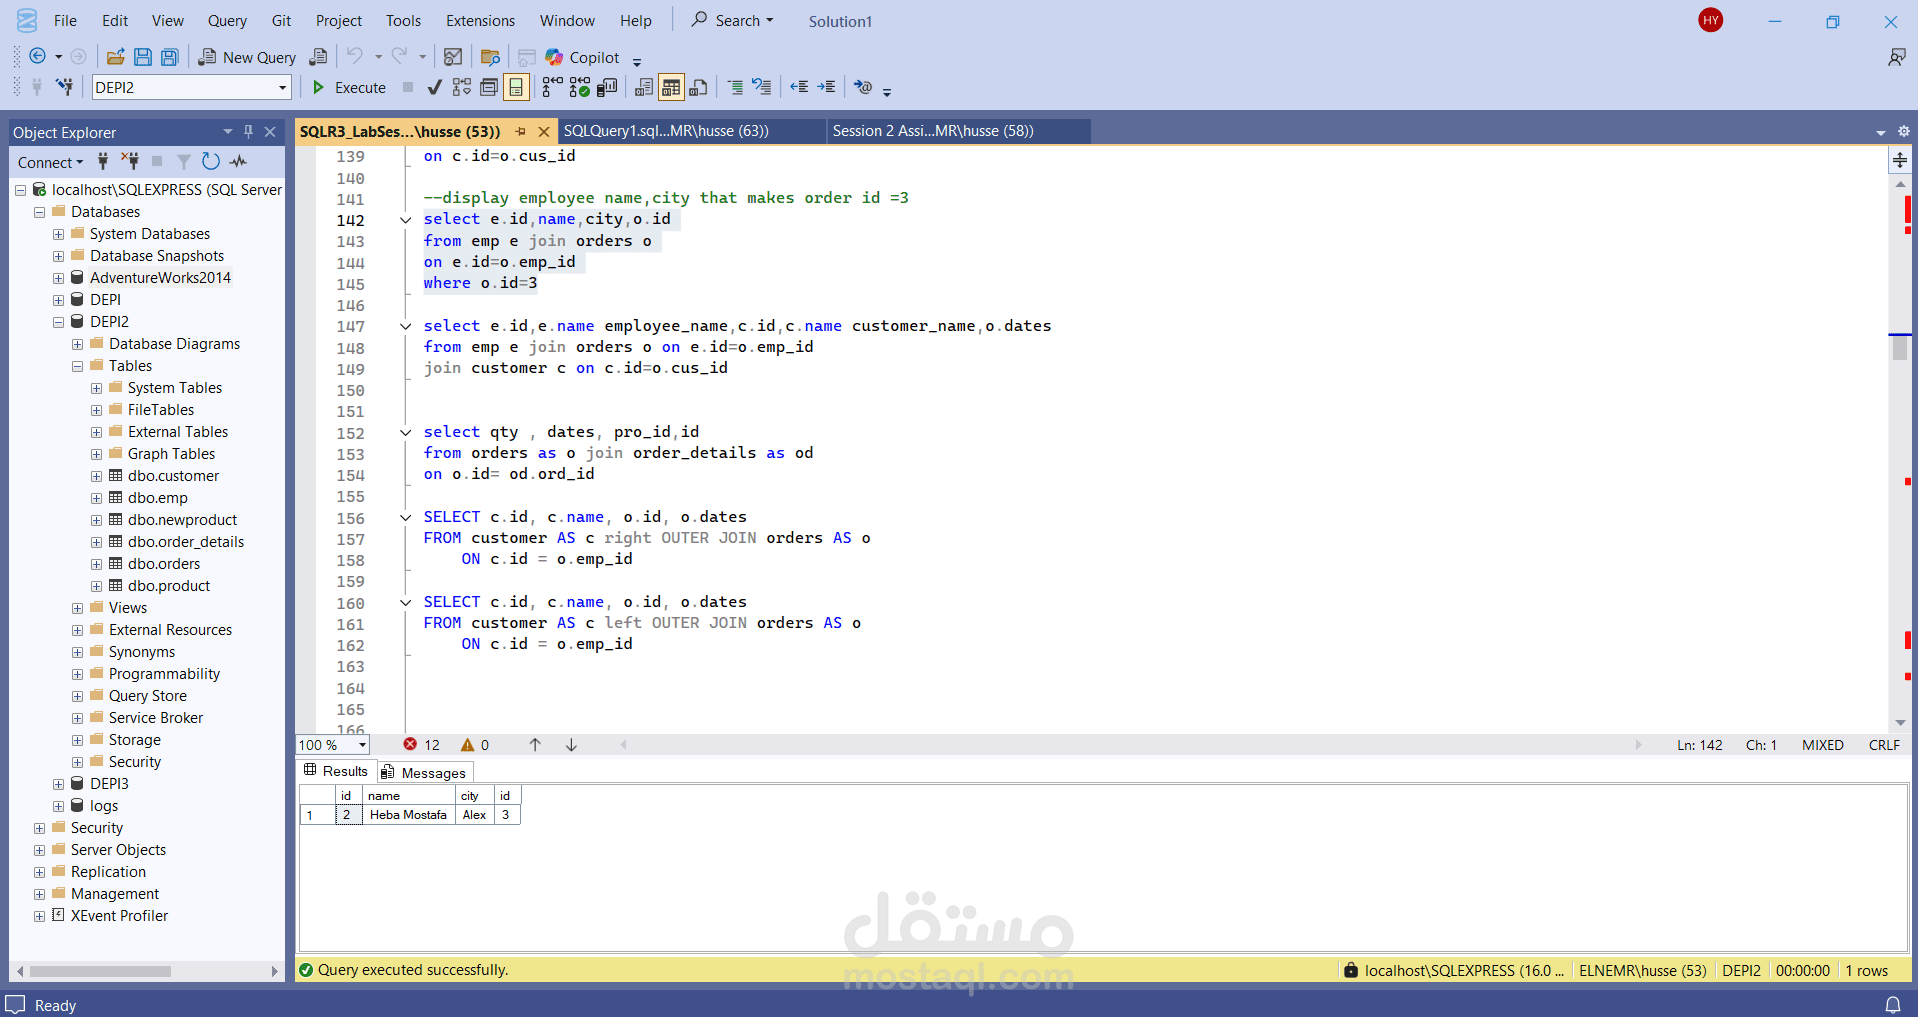
Task: Open the 100 % zoom dropdown
Action: click(362, 745)
